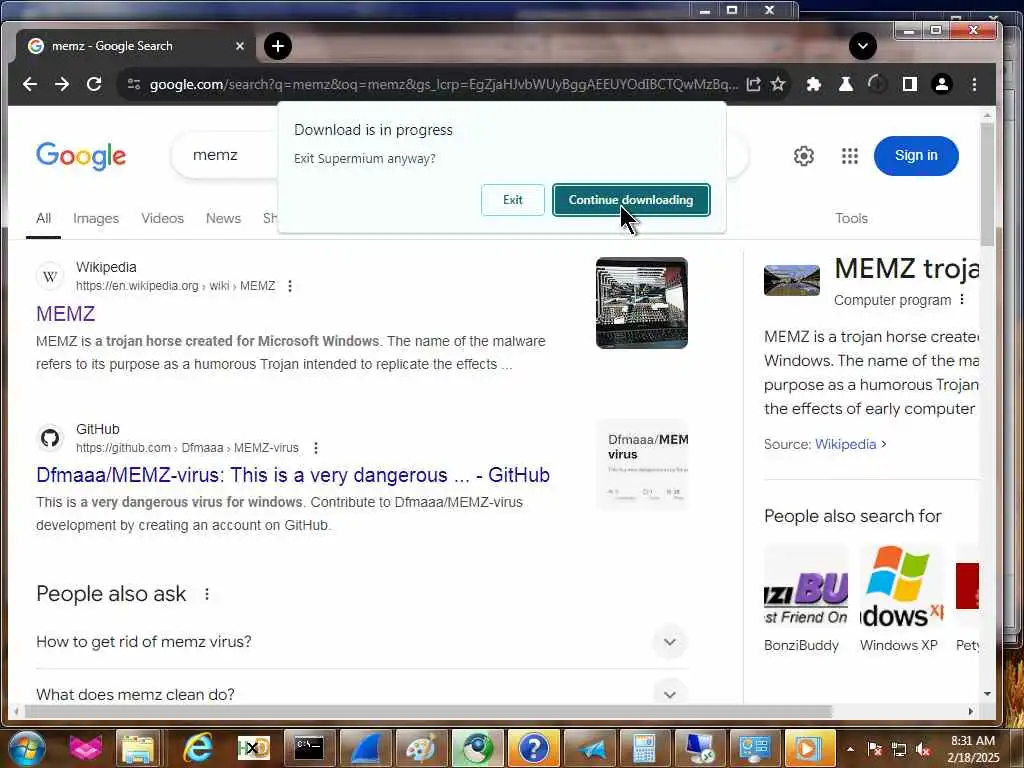Close the memz - Google Search tab
The width and height of the screenshot is (1024, 768).
pyautogui.click(x=240, y=46)
